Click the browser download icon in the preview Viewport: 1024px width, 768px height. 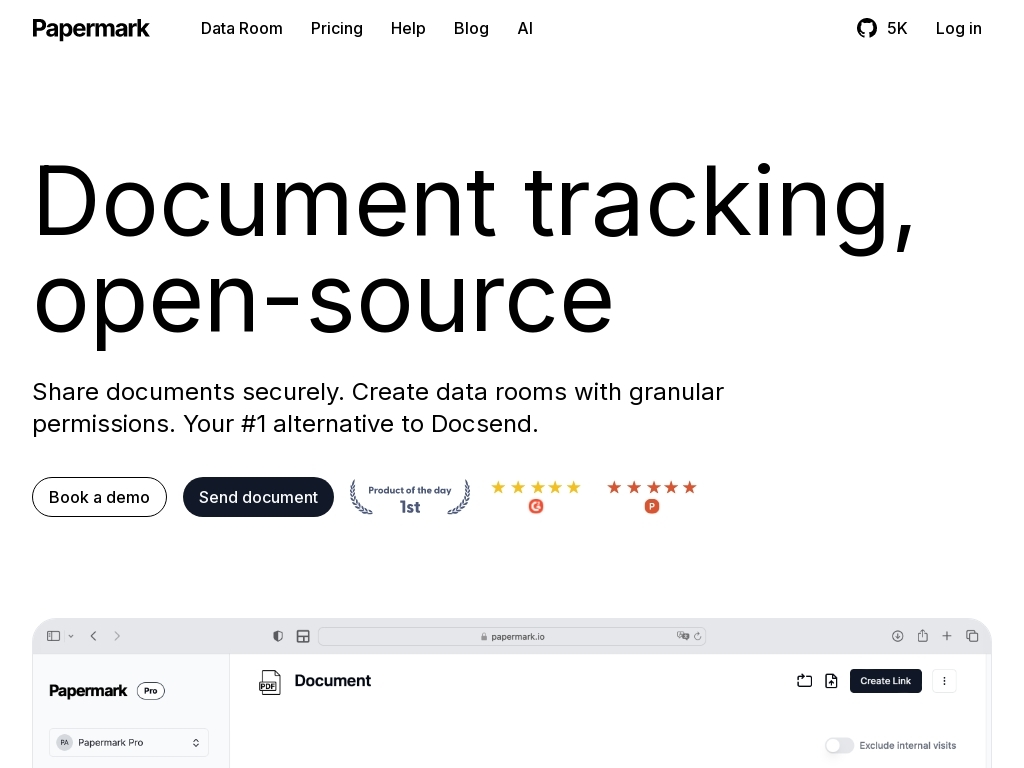897,636
